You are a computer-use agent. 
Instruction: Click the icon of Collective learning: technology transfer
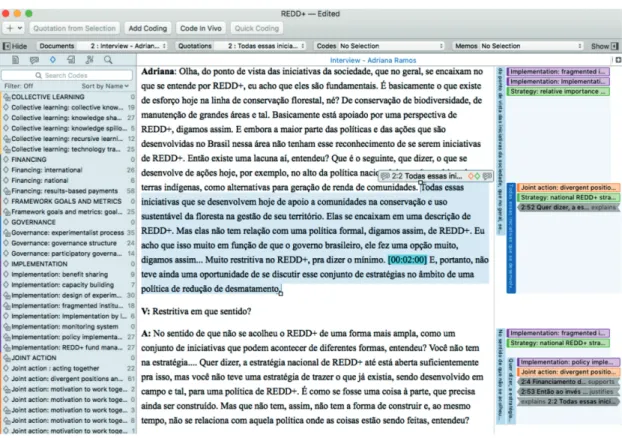(x=6, y=149)
